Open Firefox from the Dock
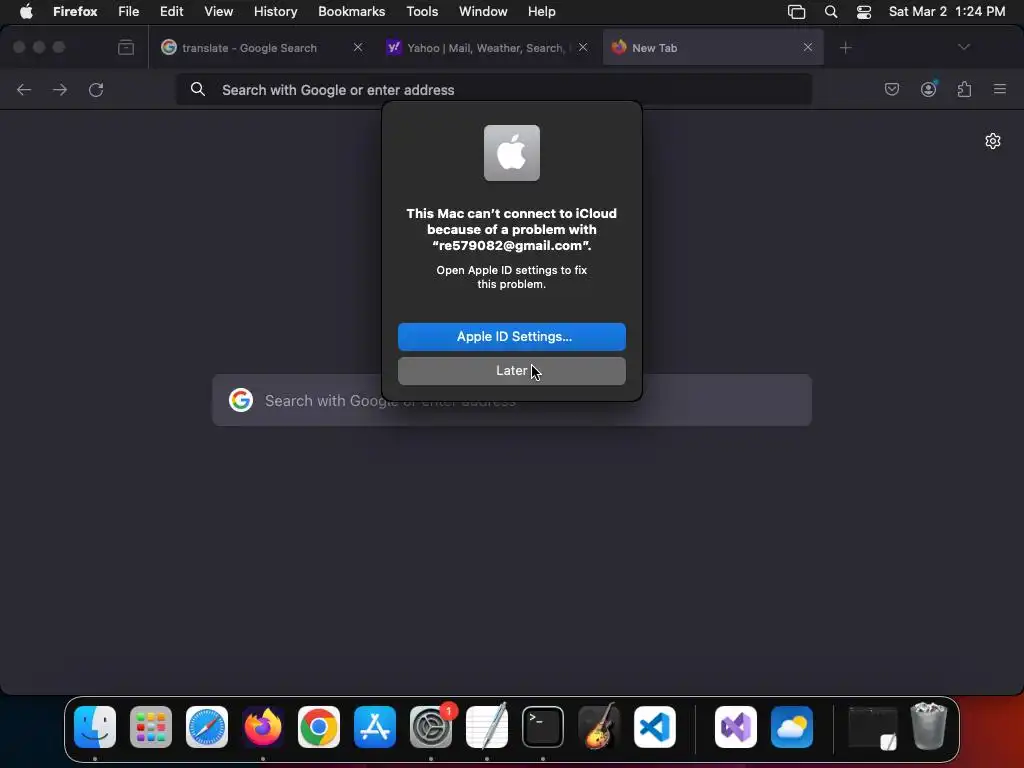The width and height of the screenshot is (1024, 768). tap(263, 727)
